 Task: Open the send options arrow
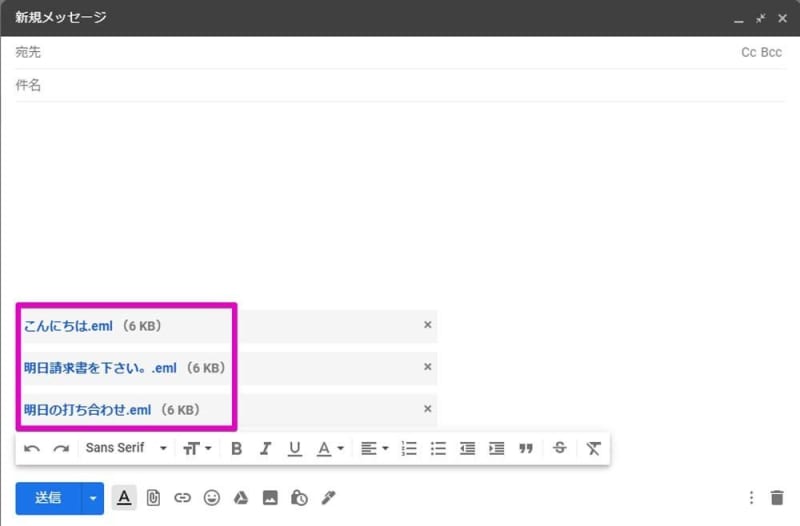93,498
